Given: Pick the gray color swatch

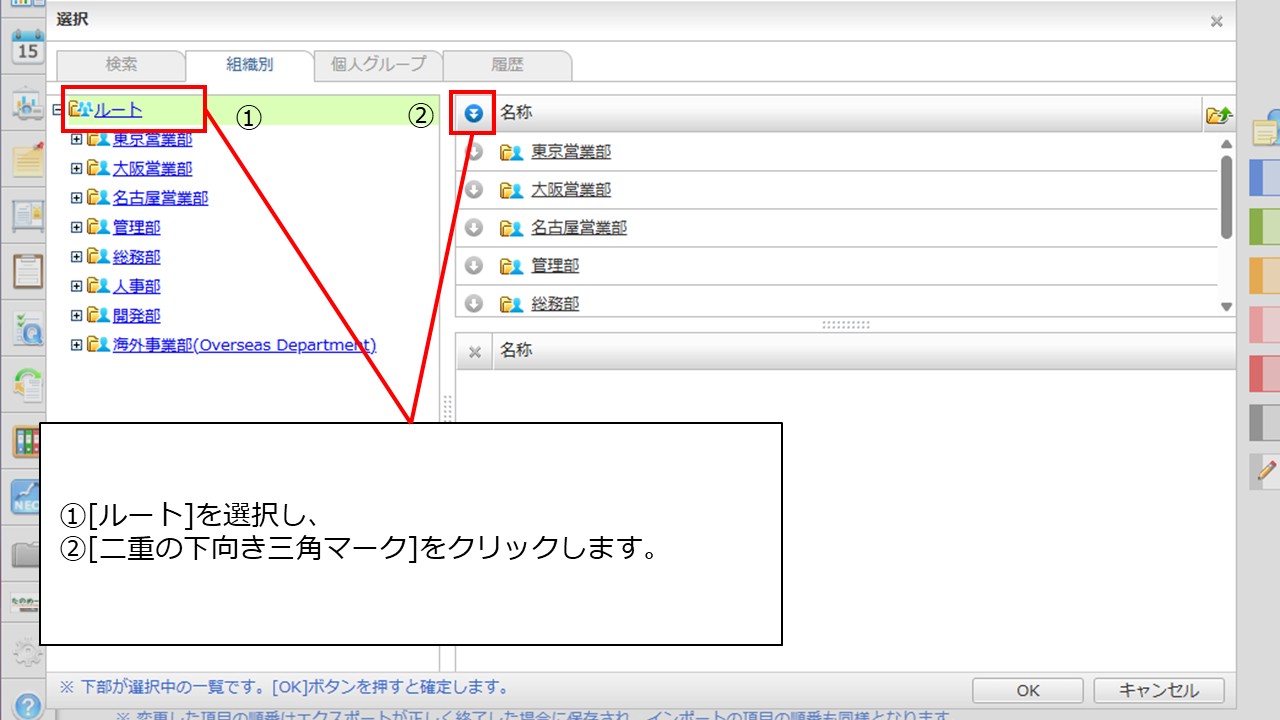Looking at the screenshot, I should tap(1265, 422).
